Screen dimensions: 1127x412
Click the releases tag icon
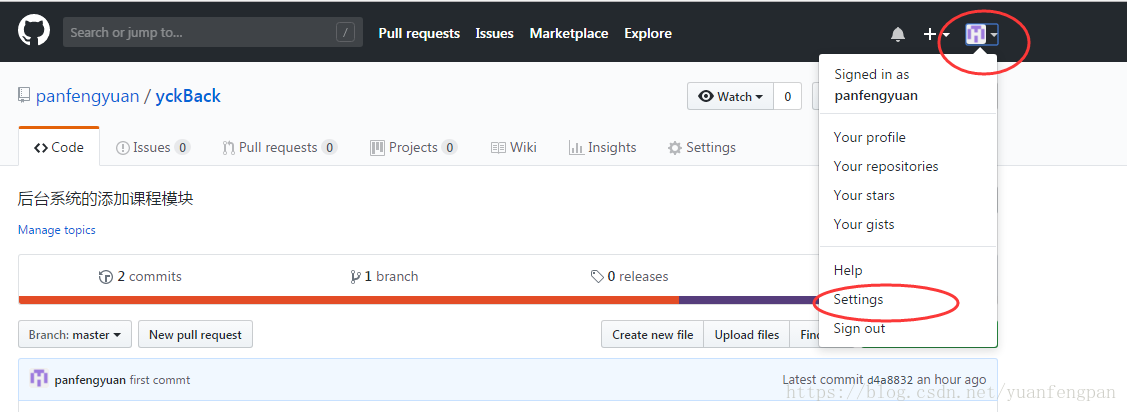(x=597, y=277)
